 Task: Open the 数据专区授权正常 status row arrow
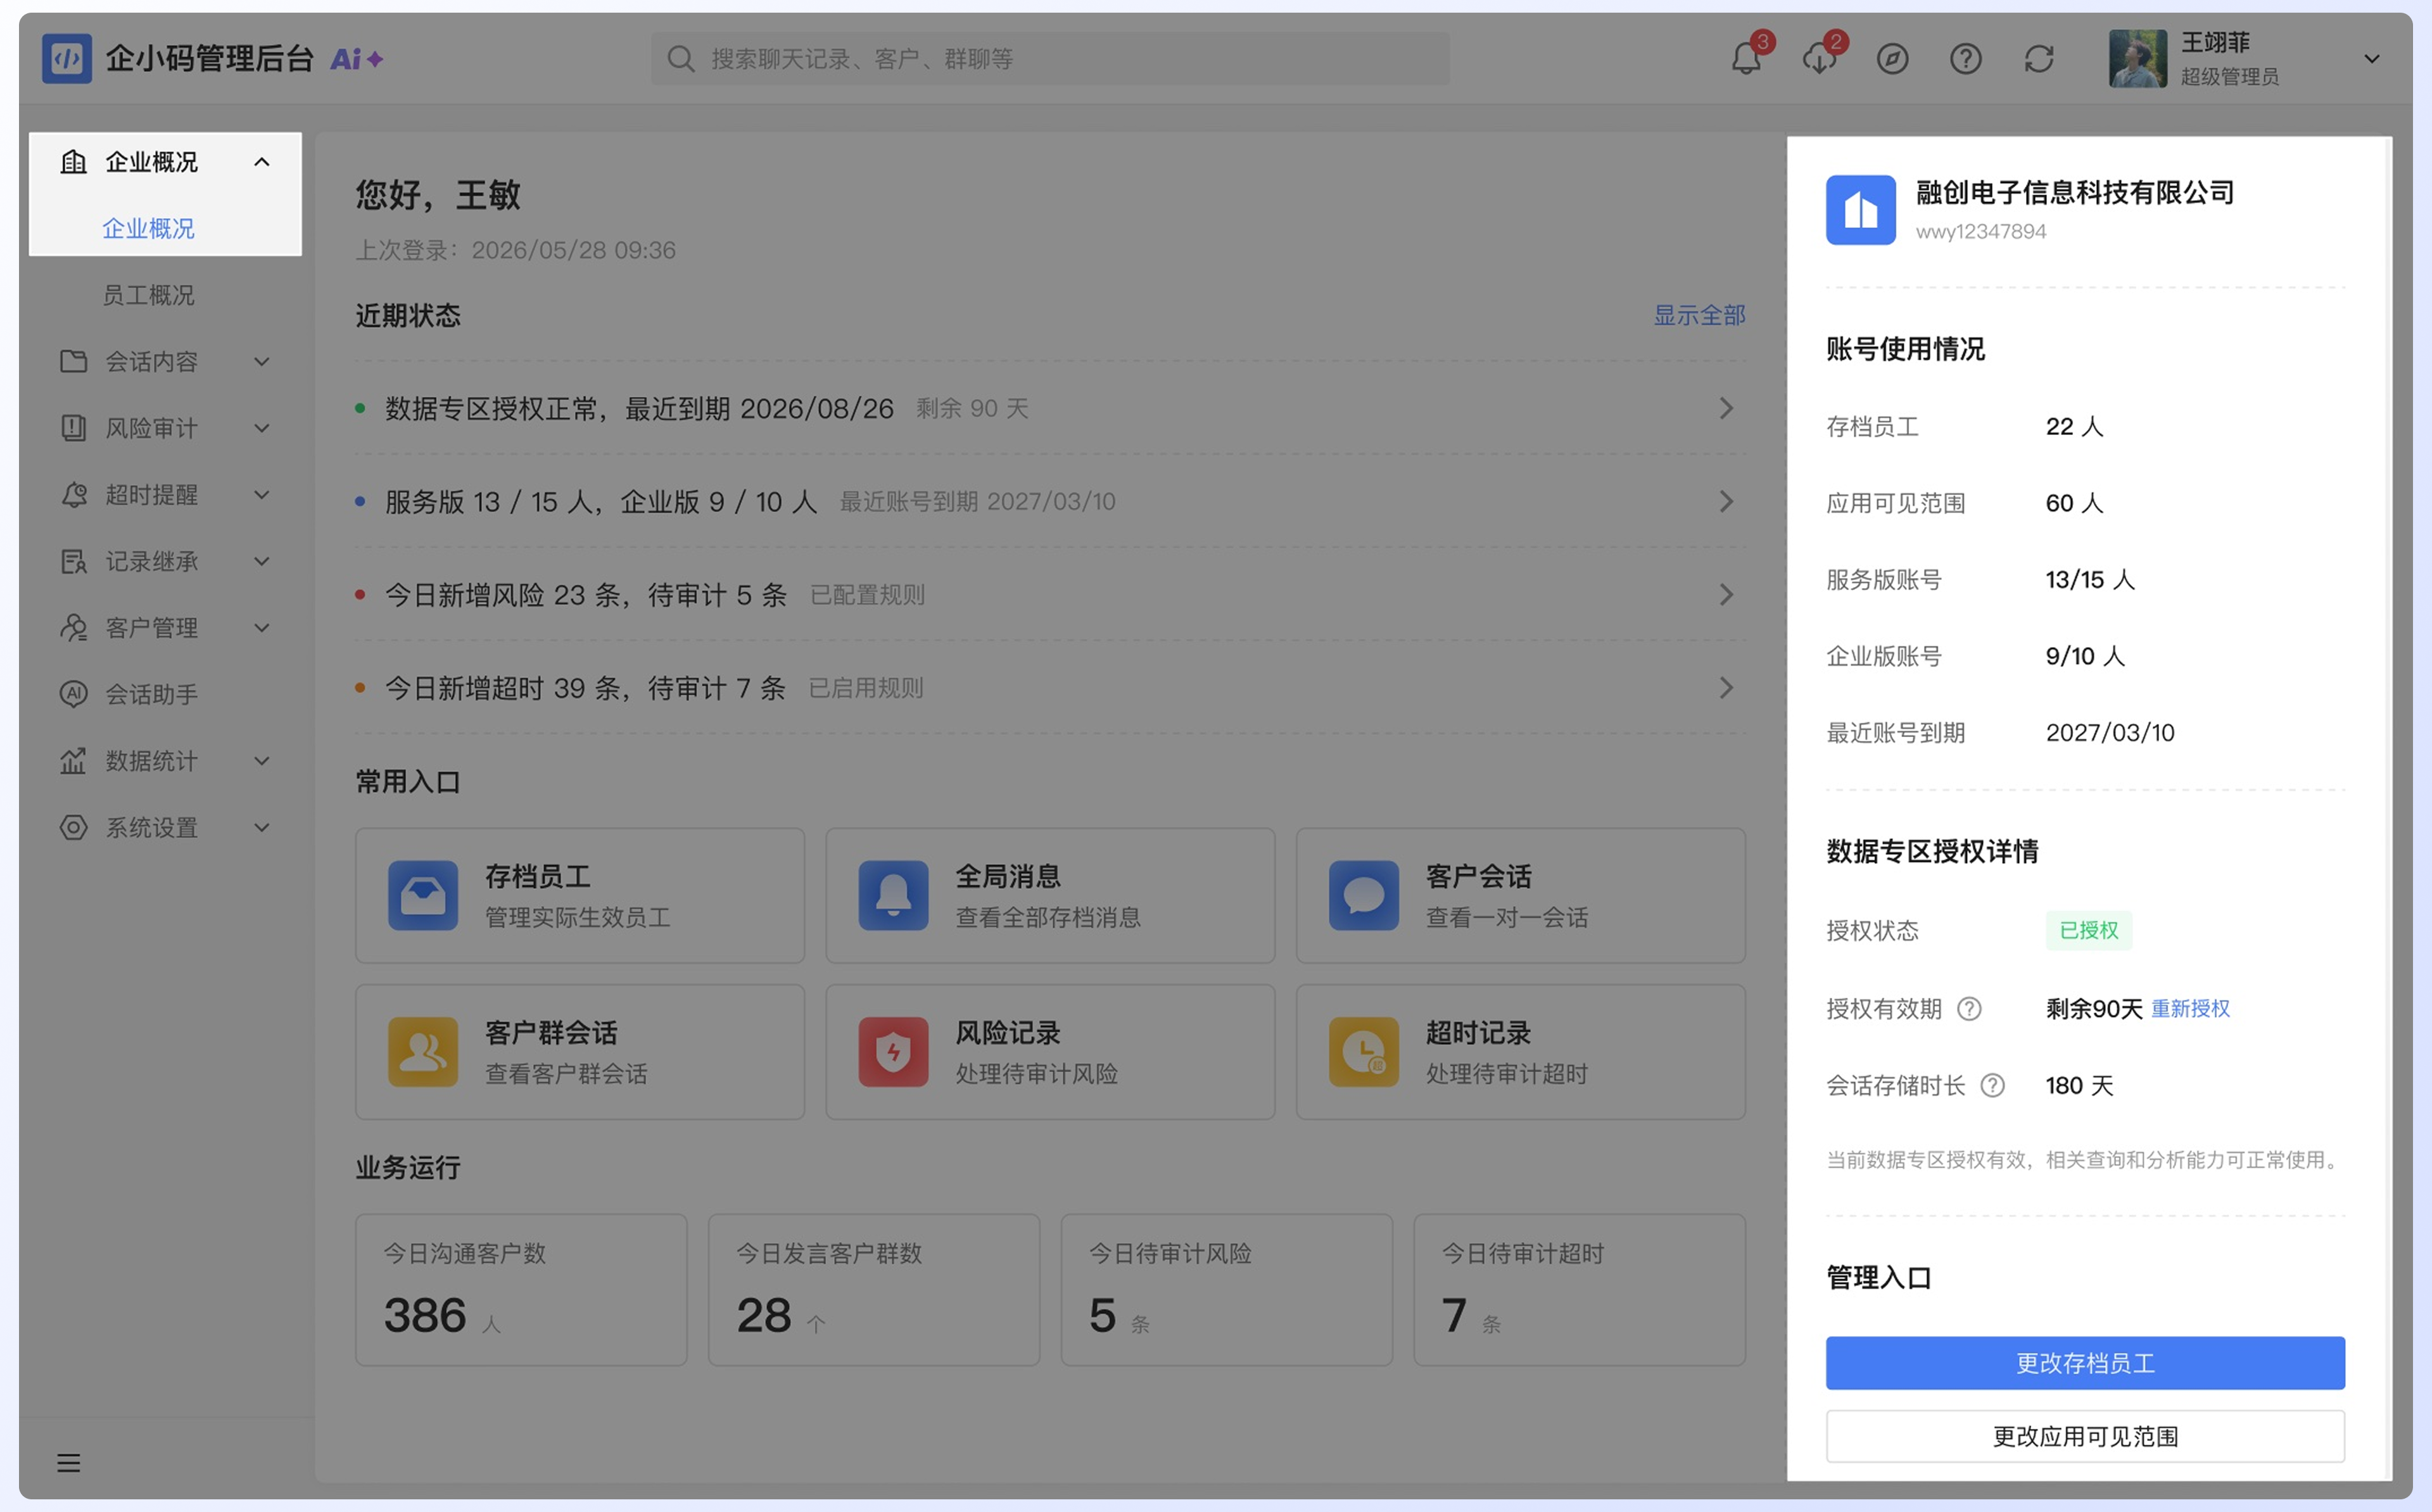click(1726, 408)
